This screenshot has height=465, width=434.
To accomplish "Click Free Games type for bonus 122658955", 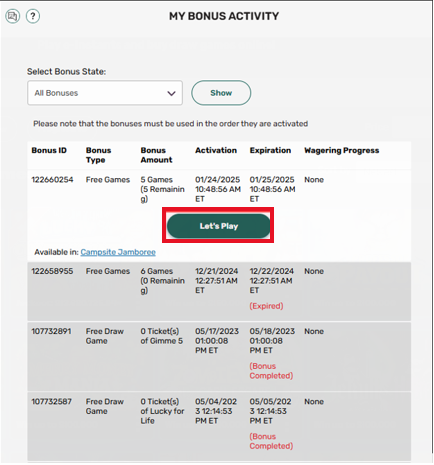I will (x=108, y=271).
